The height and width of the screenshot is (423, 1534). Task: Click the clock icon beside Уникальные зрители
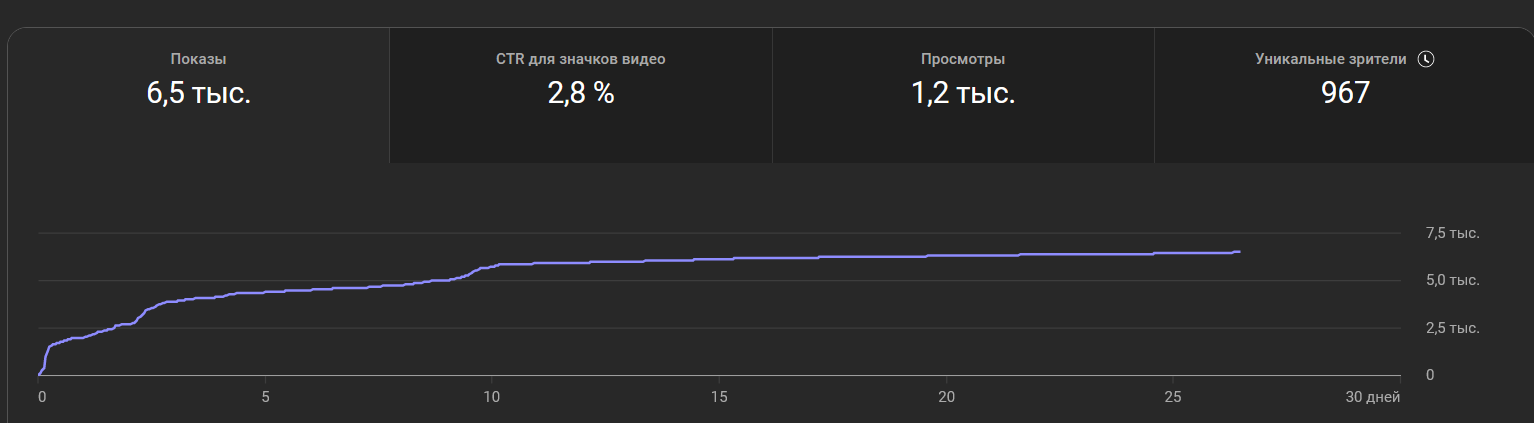click(1427, 59)
